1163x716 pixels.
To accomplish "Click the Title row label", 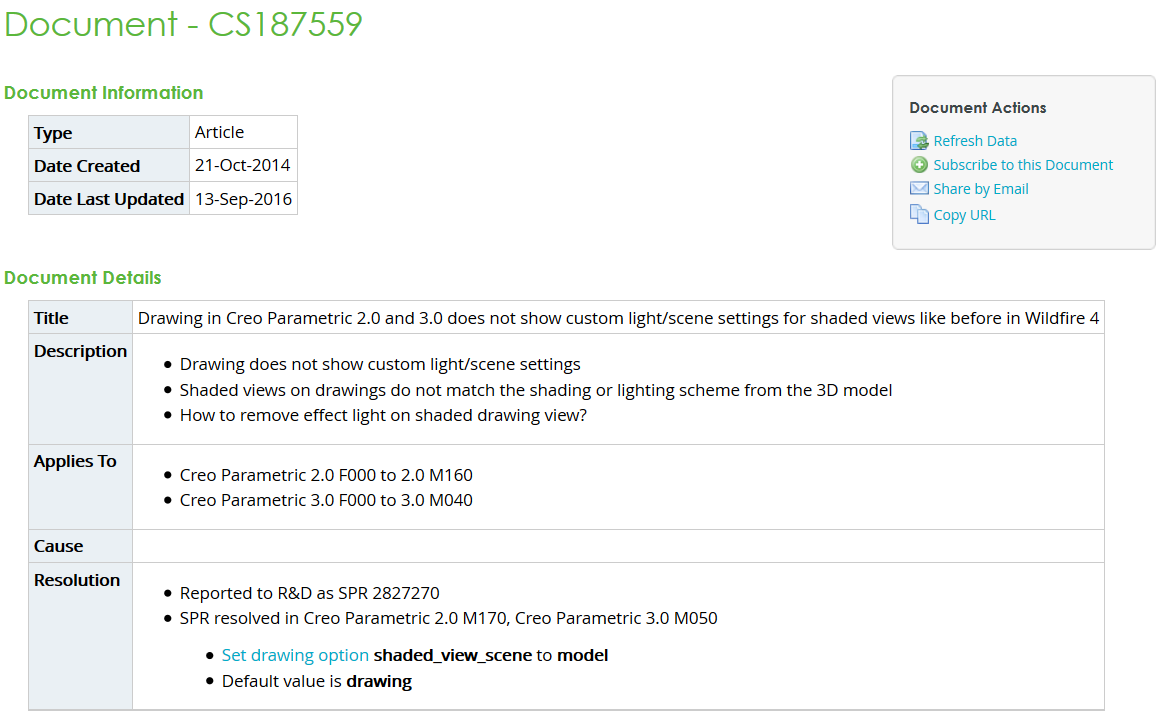I will tap(51, 318).
